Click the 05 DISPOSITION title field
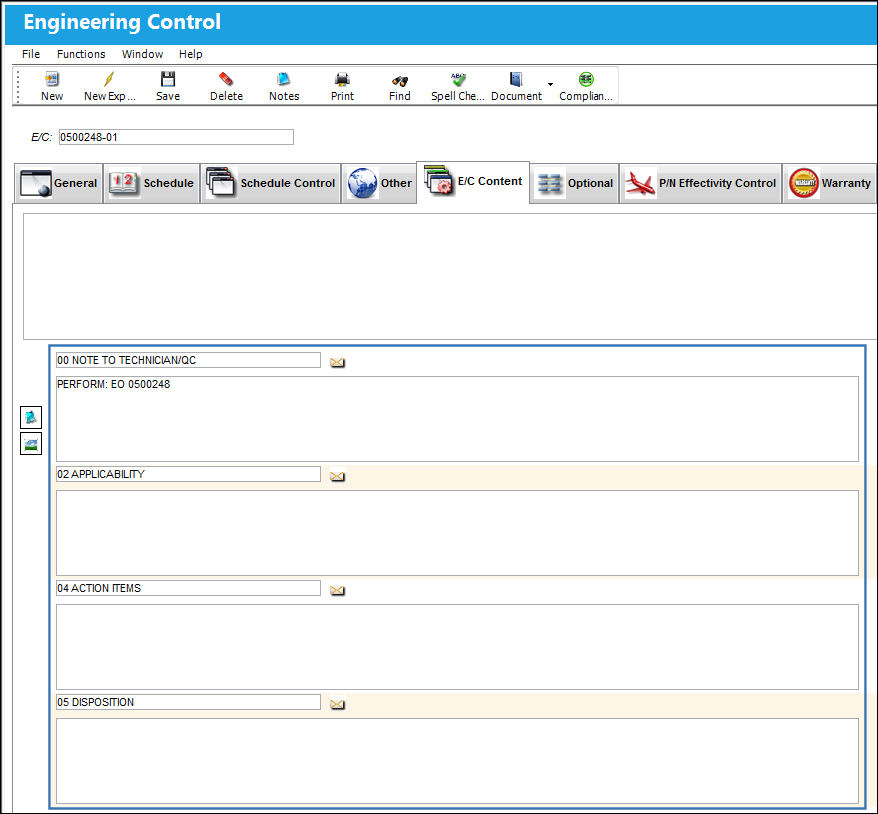Screen dimensions: 878x814 click(x=188, y=702)
